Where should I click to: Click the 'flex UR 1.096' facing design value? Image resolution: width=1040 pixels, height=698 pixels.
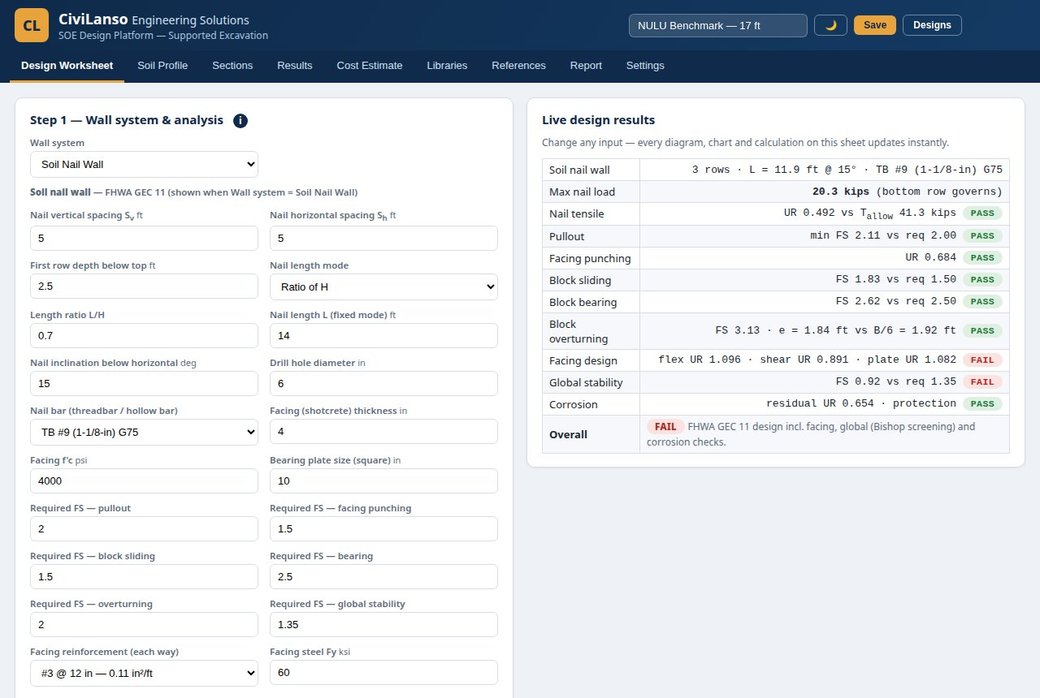[699, 360]
